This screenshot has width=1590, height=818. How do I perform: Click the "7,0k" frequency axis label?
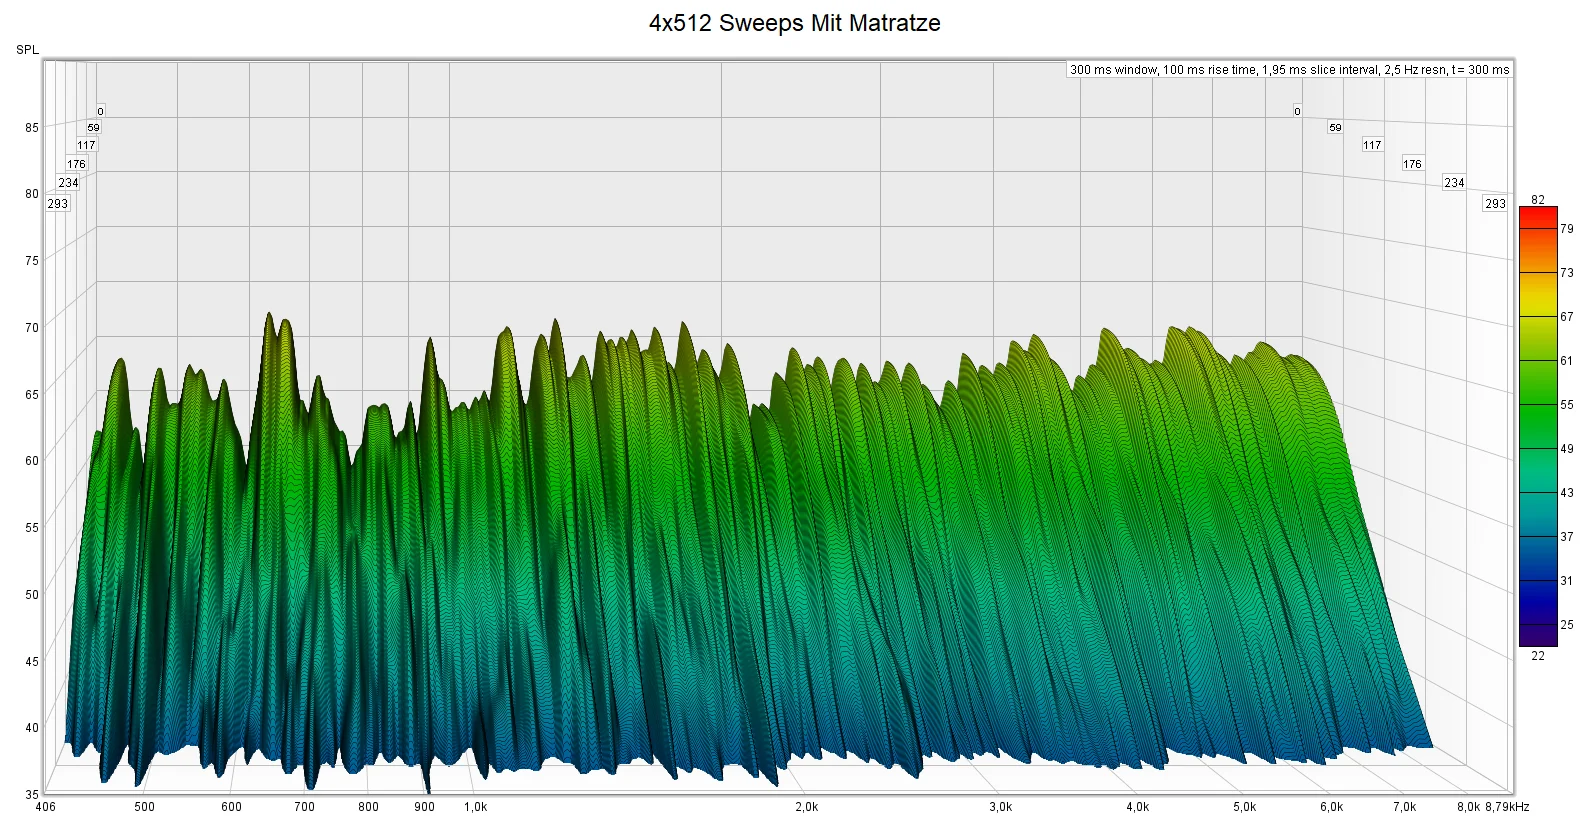[1405, 807]
